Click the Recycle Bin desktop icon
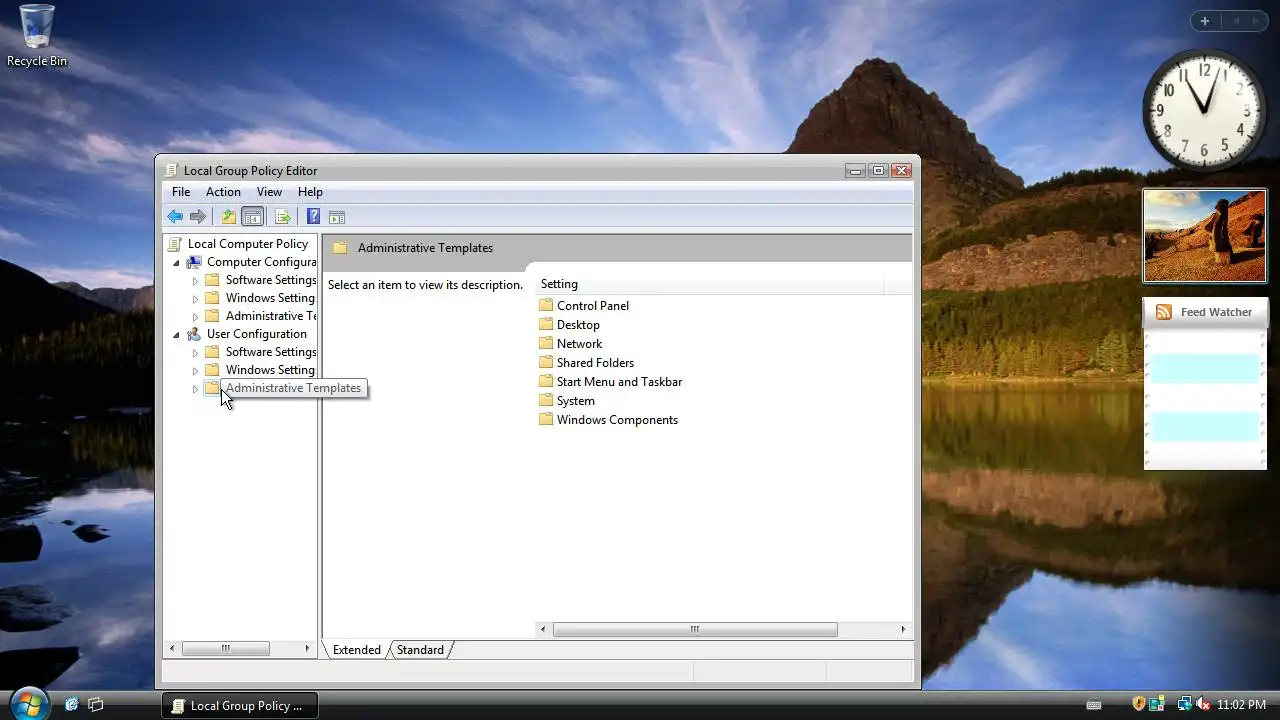Viewport: 1280px width, 720px height. point(37,35)
